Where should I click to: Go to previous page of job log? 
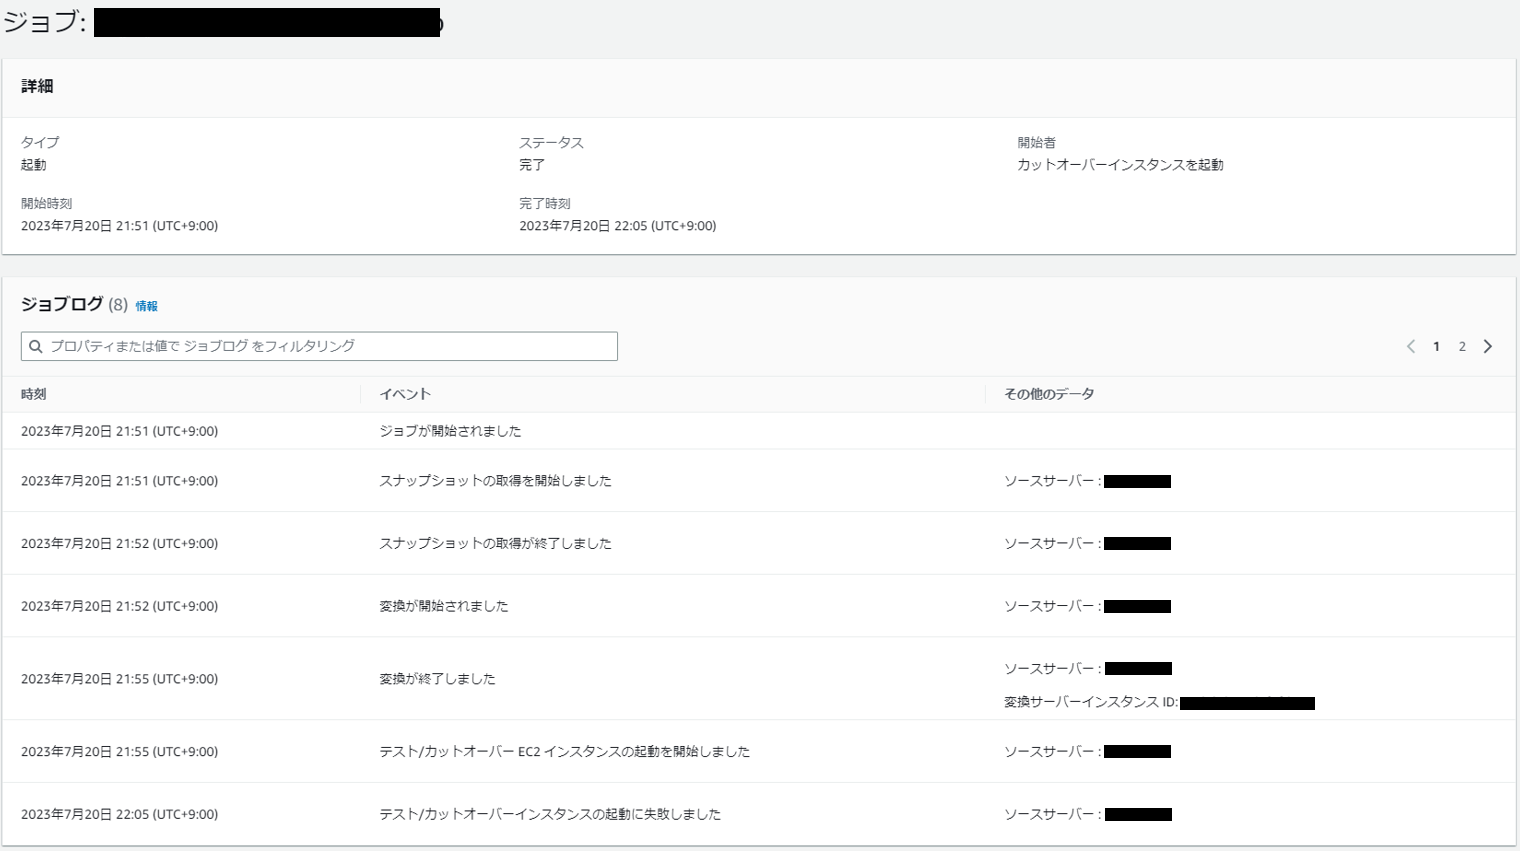(1411, 346)
